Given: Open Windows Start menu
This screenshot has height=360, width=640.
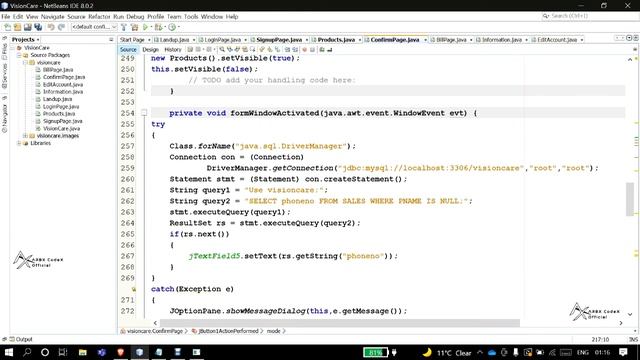Looking at the screenshot, I should 8,352.
